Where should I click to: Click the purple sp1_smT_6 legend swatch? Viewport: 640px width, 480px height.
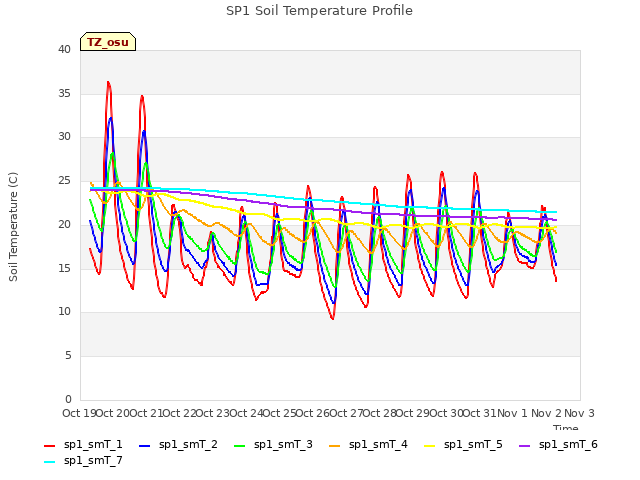[524, 446]
